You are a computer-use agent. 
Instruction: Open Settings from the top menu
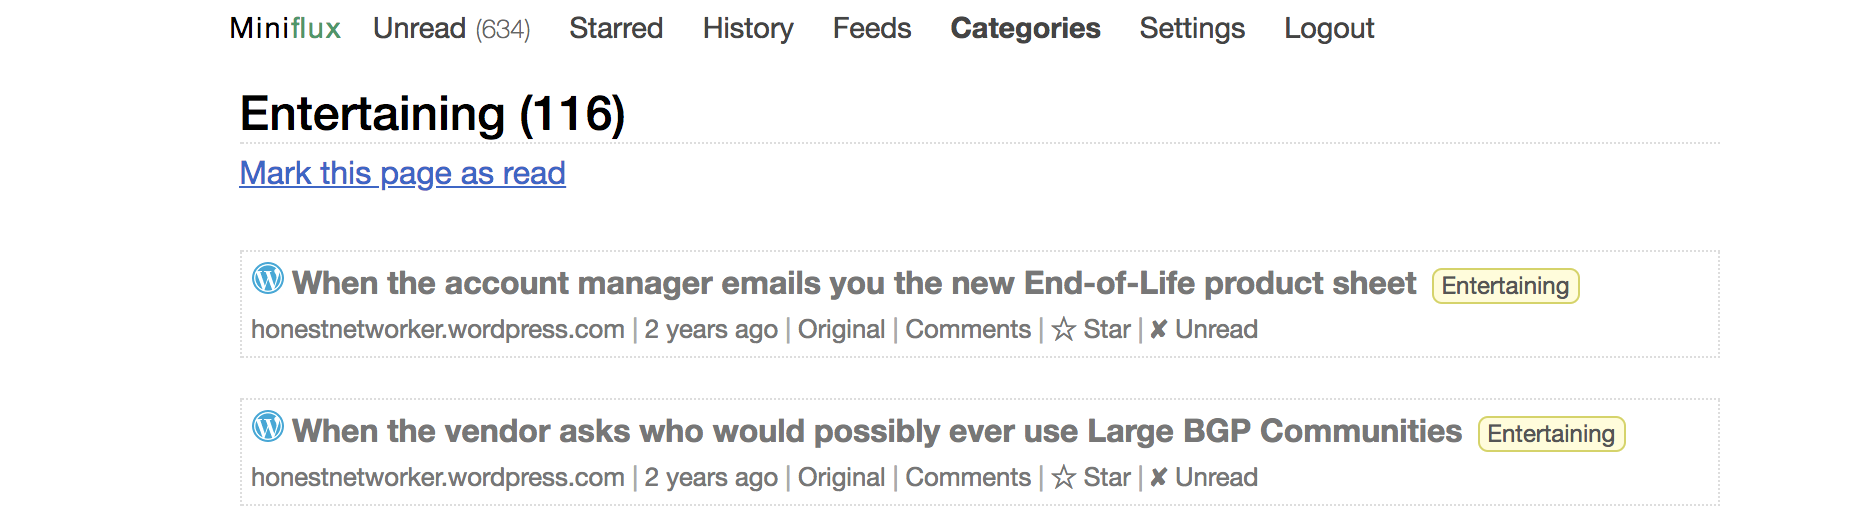[1192, 28]
